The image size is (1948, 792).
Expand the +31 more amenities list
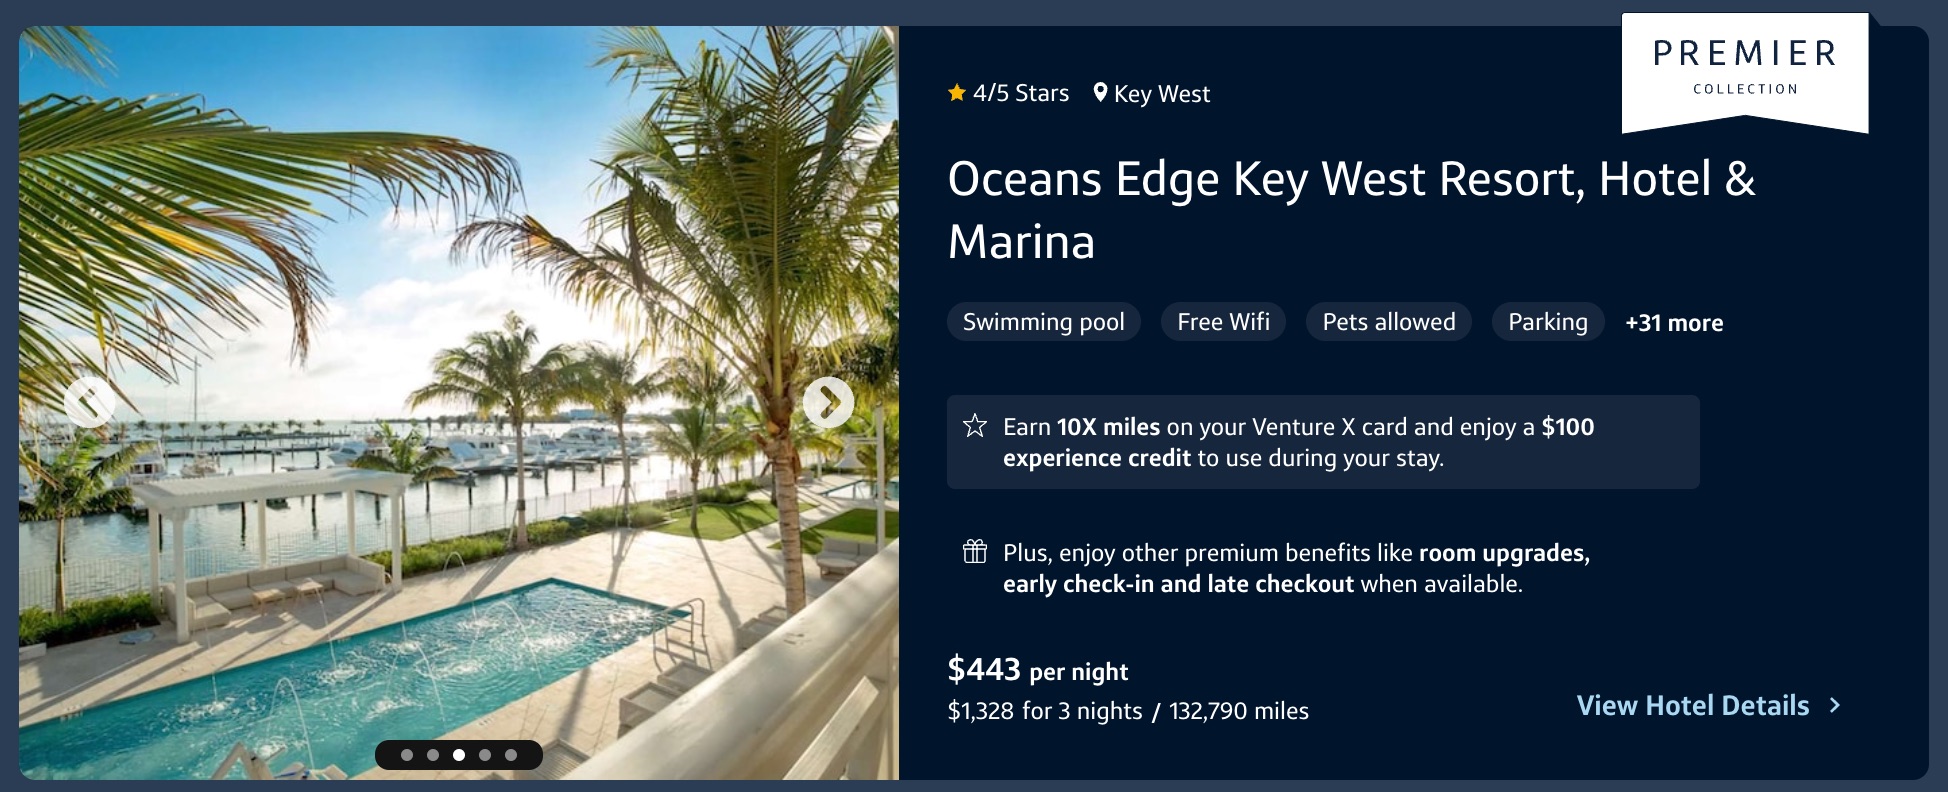tap(1672, 322)
